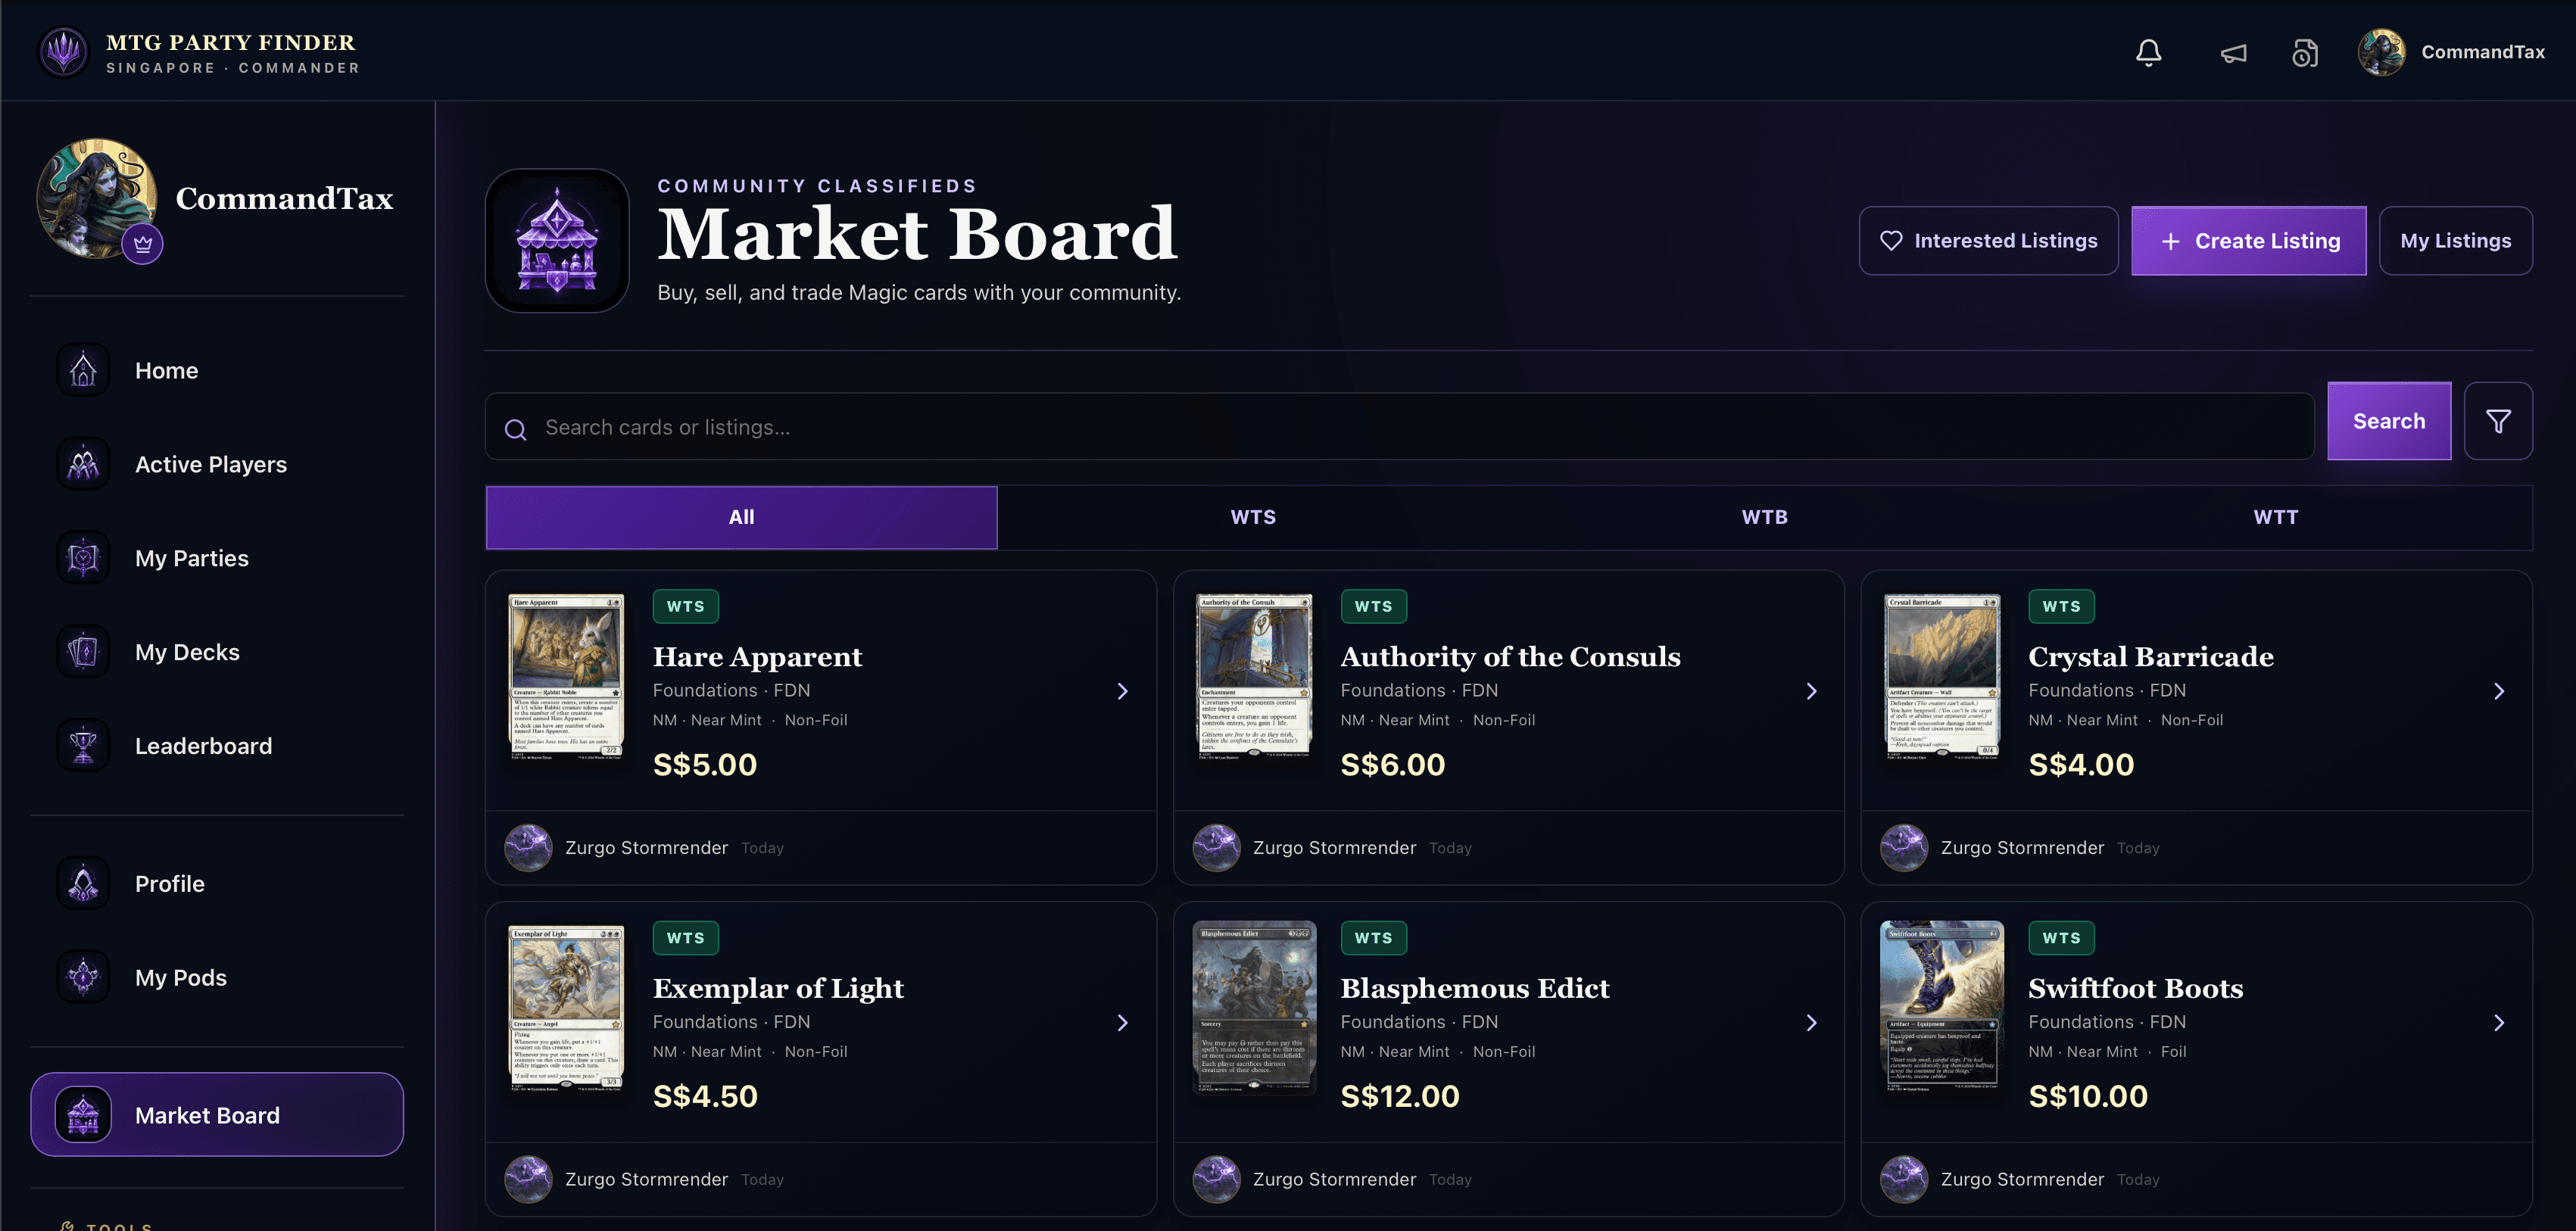2576x1231 pixels.
Task: Open Active Players page
Action: [217, 464]
